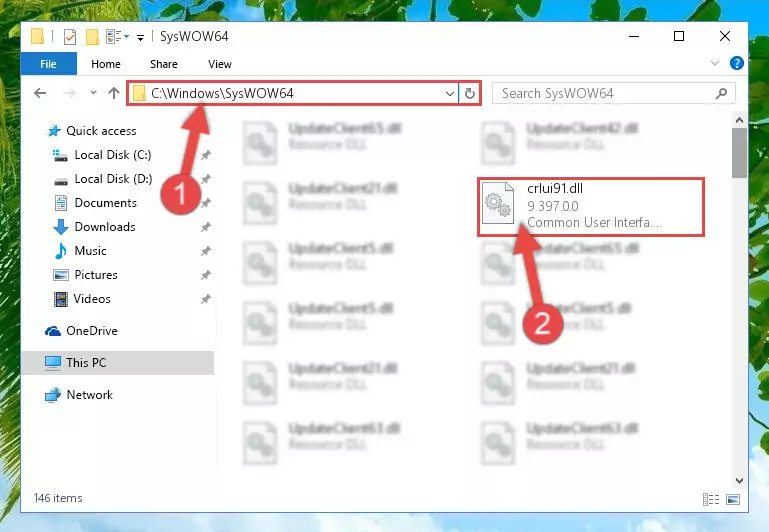Viewport: 769px width, 532px height.
Task: Click the crlui91.dll gear file icon
Action: 498,203
